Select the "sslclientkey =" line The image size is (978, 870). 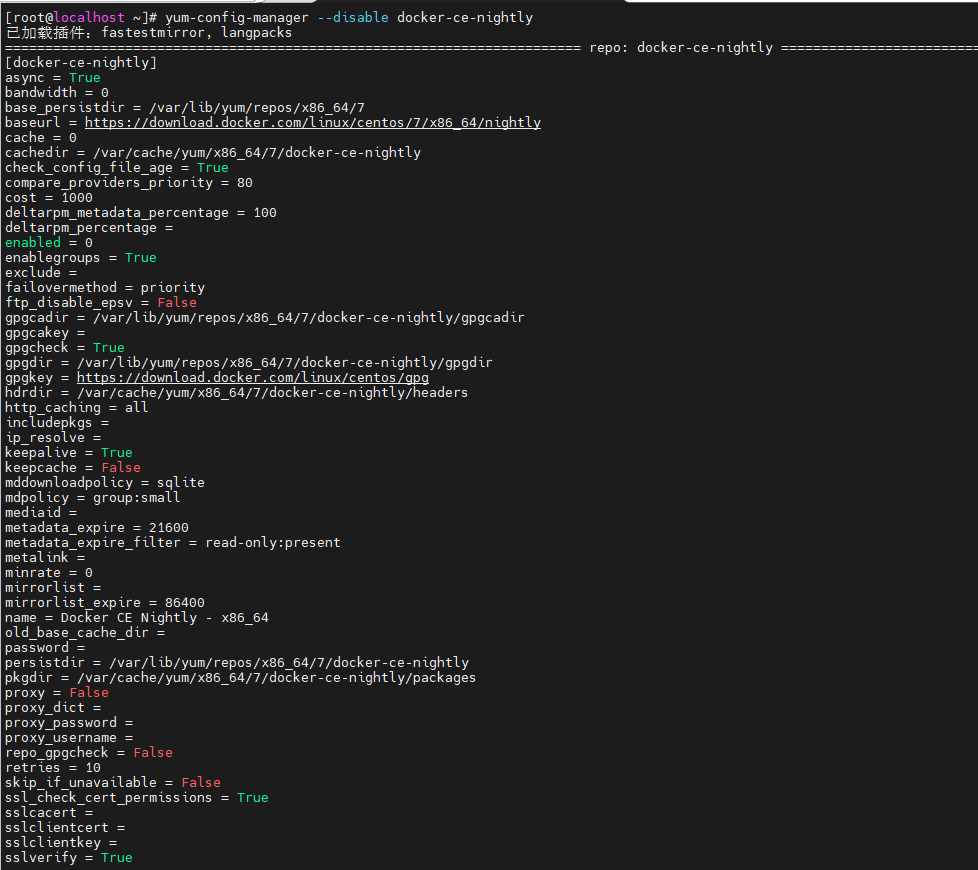(61, 843)
